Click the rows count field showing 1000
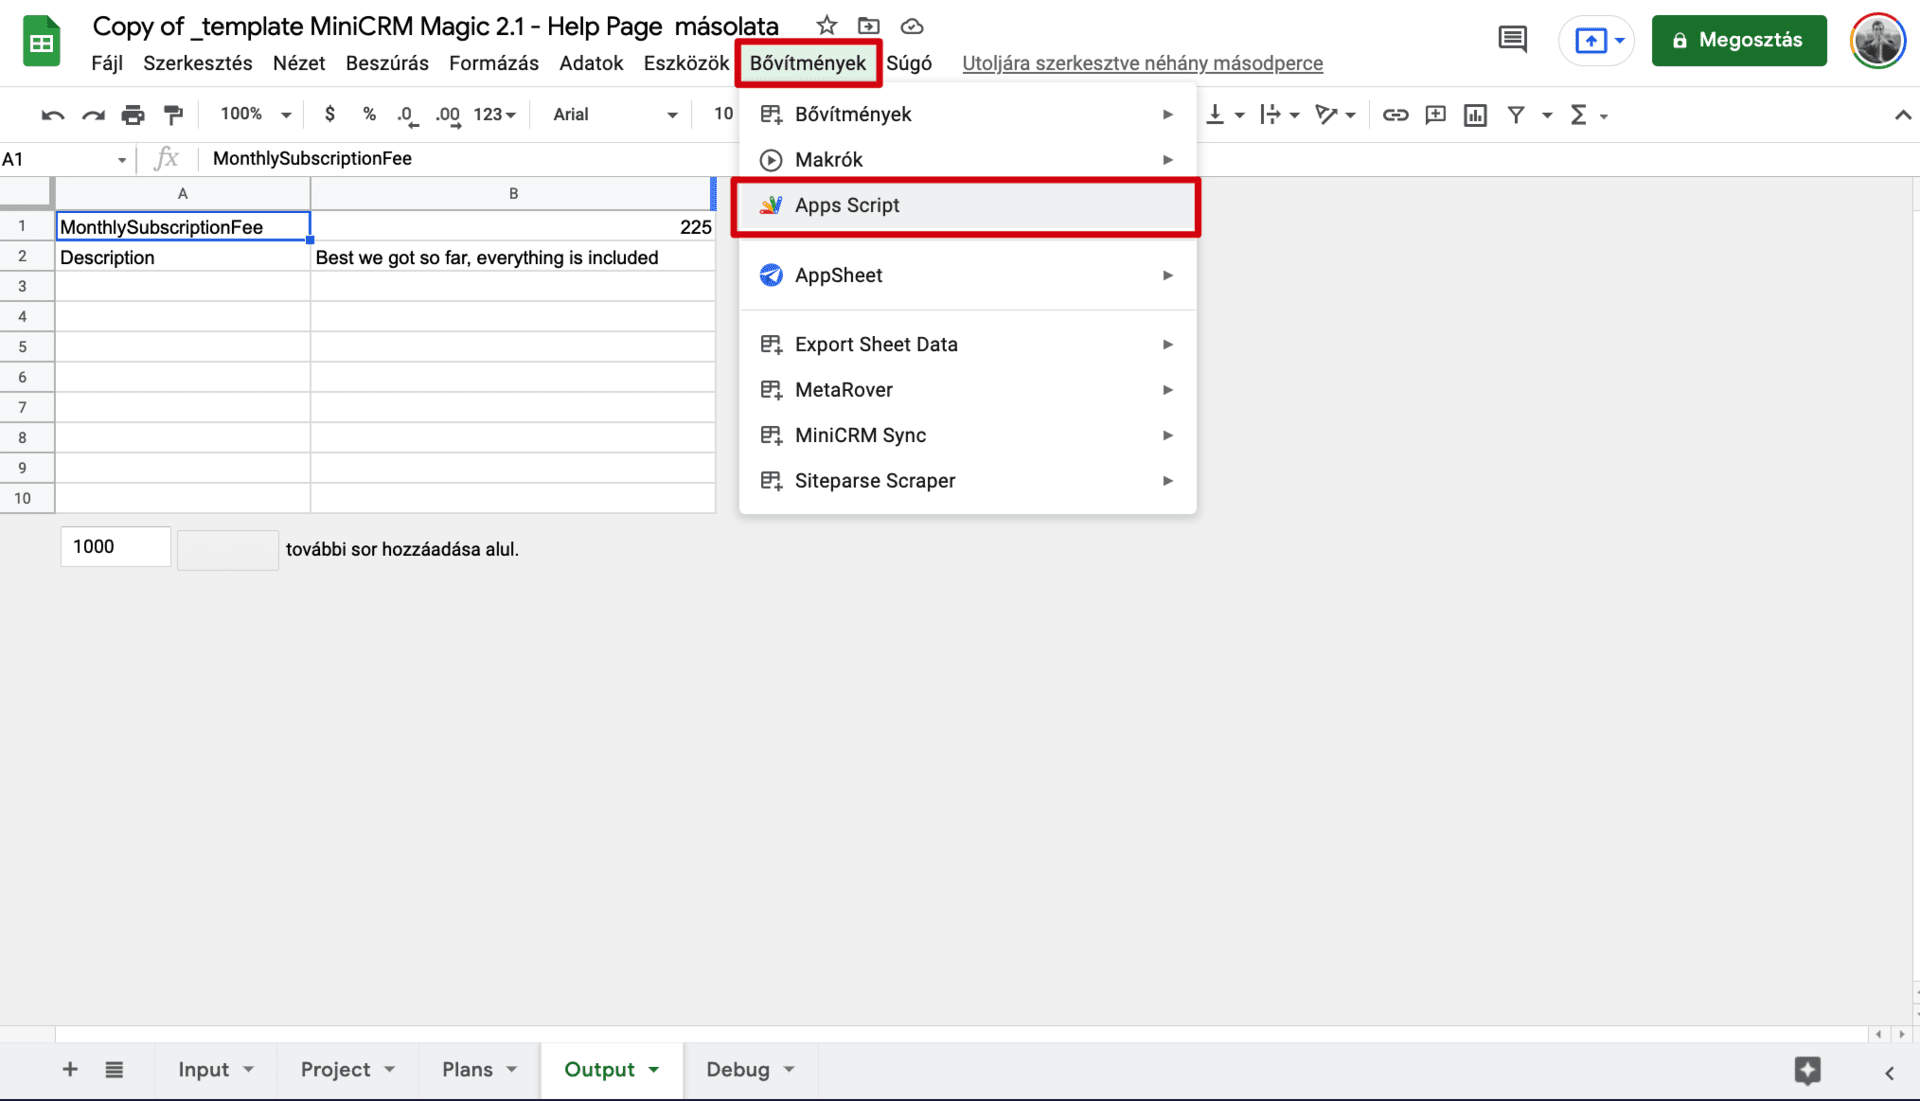 coord(115,547)
